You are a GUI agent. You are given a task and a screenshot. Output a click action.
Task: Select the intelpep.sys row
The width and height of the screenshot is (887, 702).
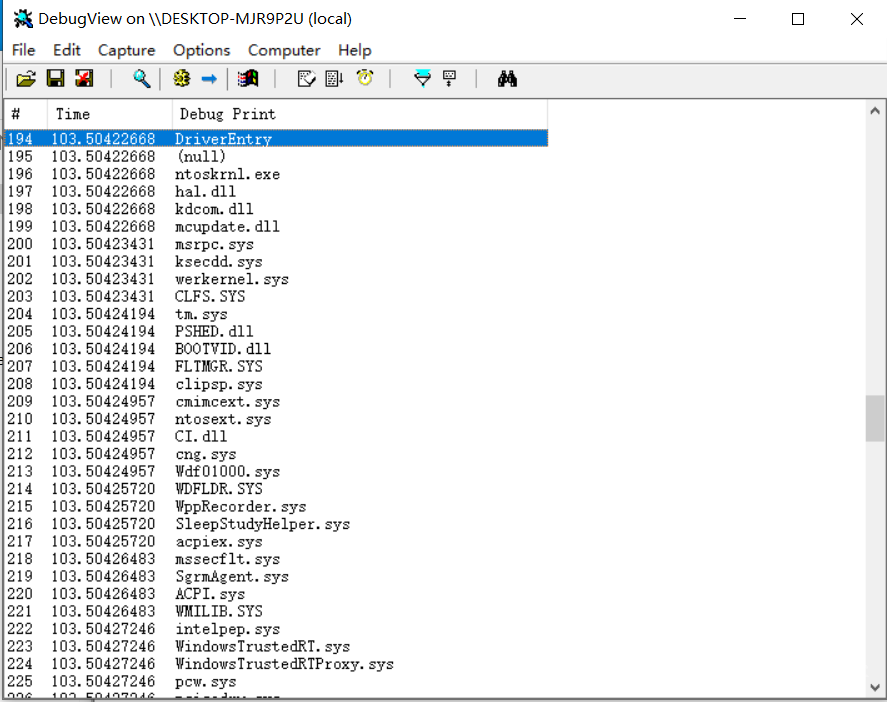pos(277,629)
